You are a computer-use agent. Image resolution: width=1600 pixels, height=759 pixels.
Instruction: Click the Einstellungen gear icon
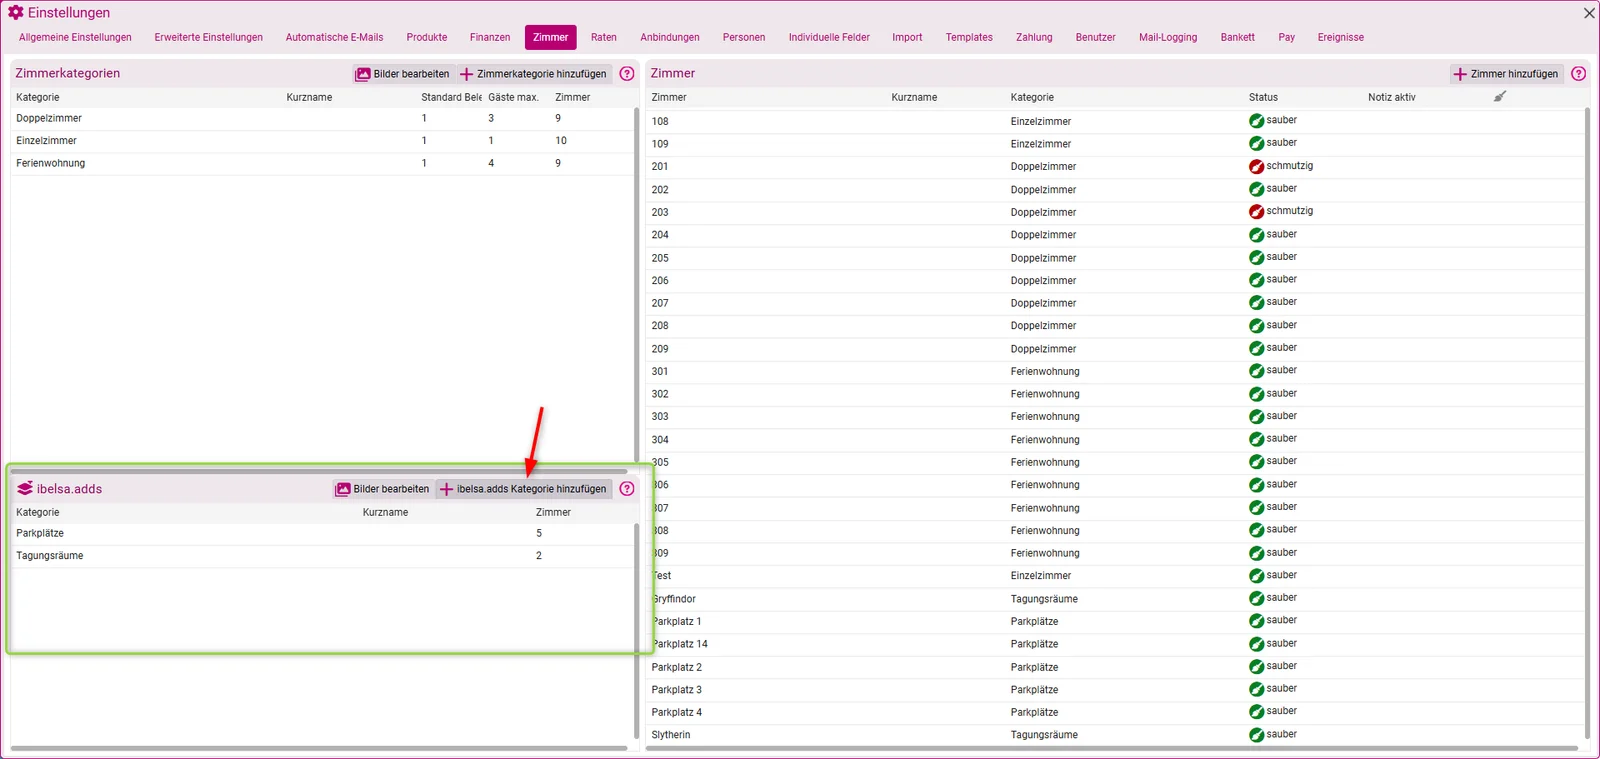[x=16, y=13]
